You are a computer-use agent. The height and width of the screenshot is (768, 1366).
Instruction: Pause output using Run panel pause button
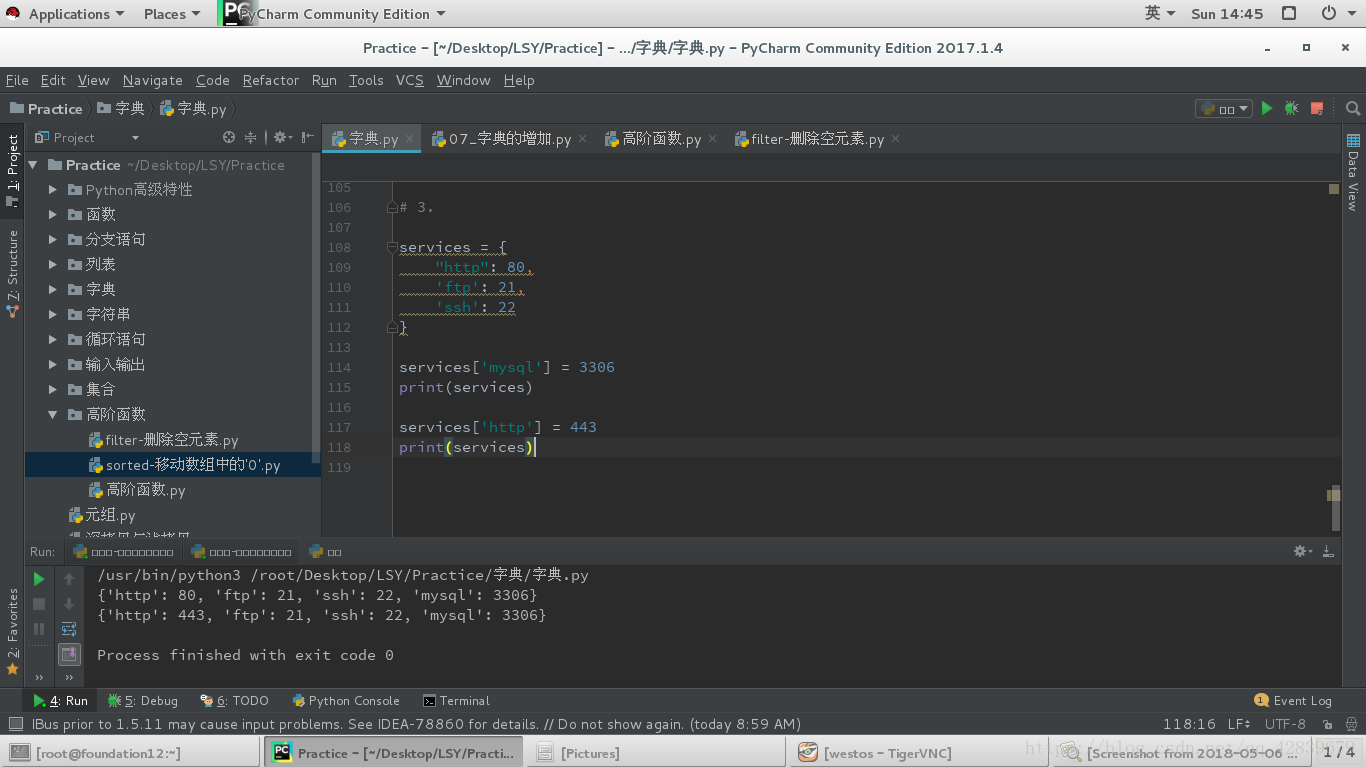pos(39,629)
